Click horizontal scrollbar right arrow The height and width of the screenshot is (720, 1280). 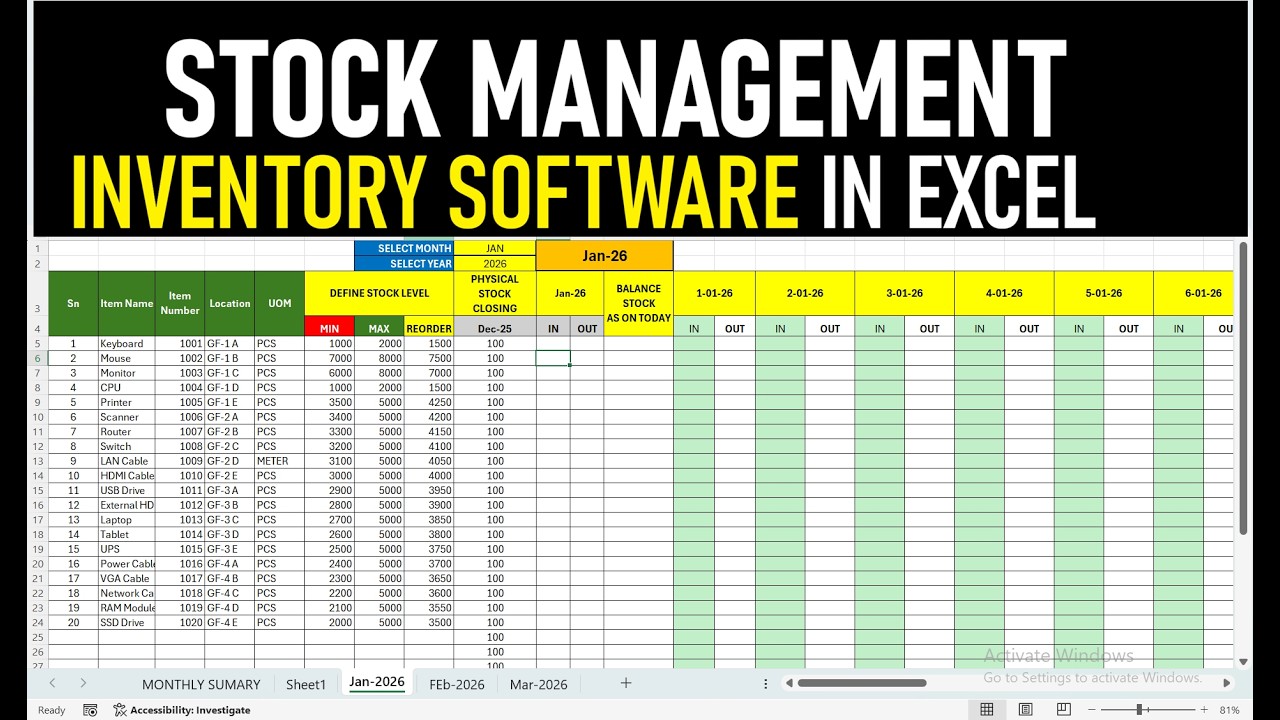point(1227,683)
